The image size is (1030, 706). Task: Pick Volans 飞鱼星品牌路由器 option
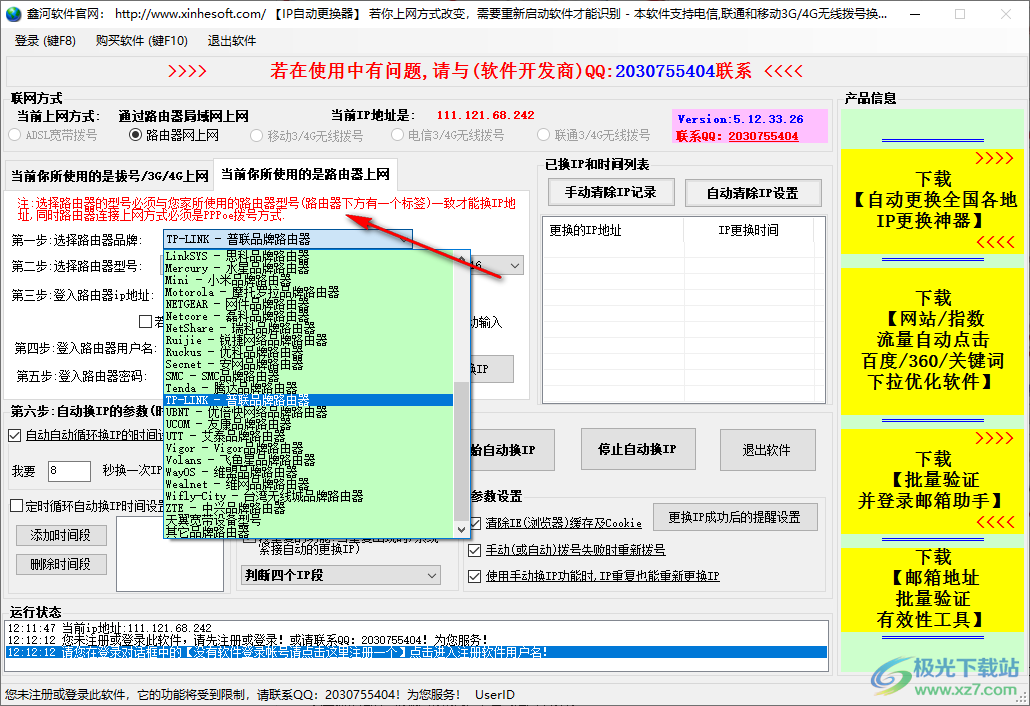coord(308,460)
